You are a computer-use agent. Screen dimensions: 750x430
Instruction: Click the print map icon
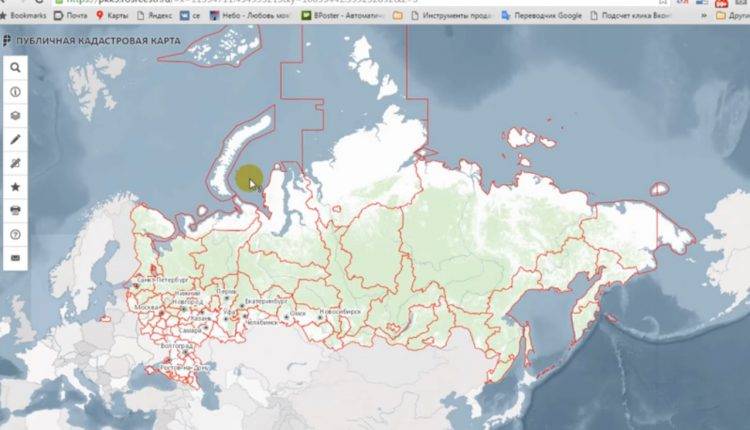[x=16, y=210]
